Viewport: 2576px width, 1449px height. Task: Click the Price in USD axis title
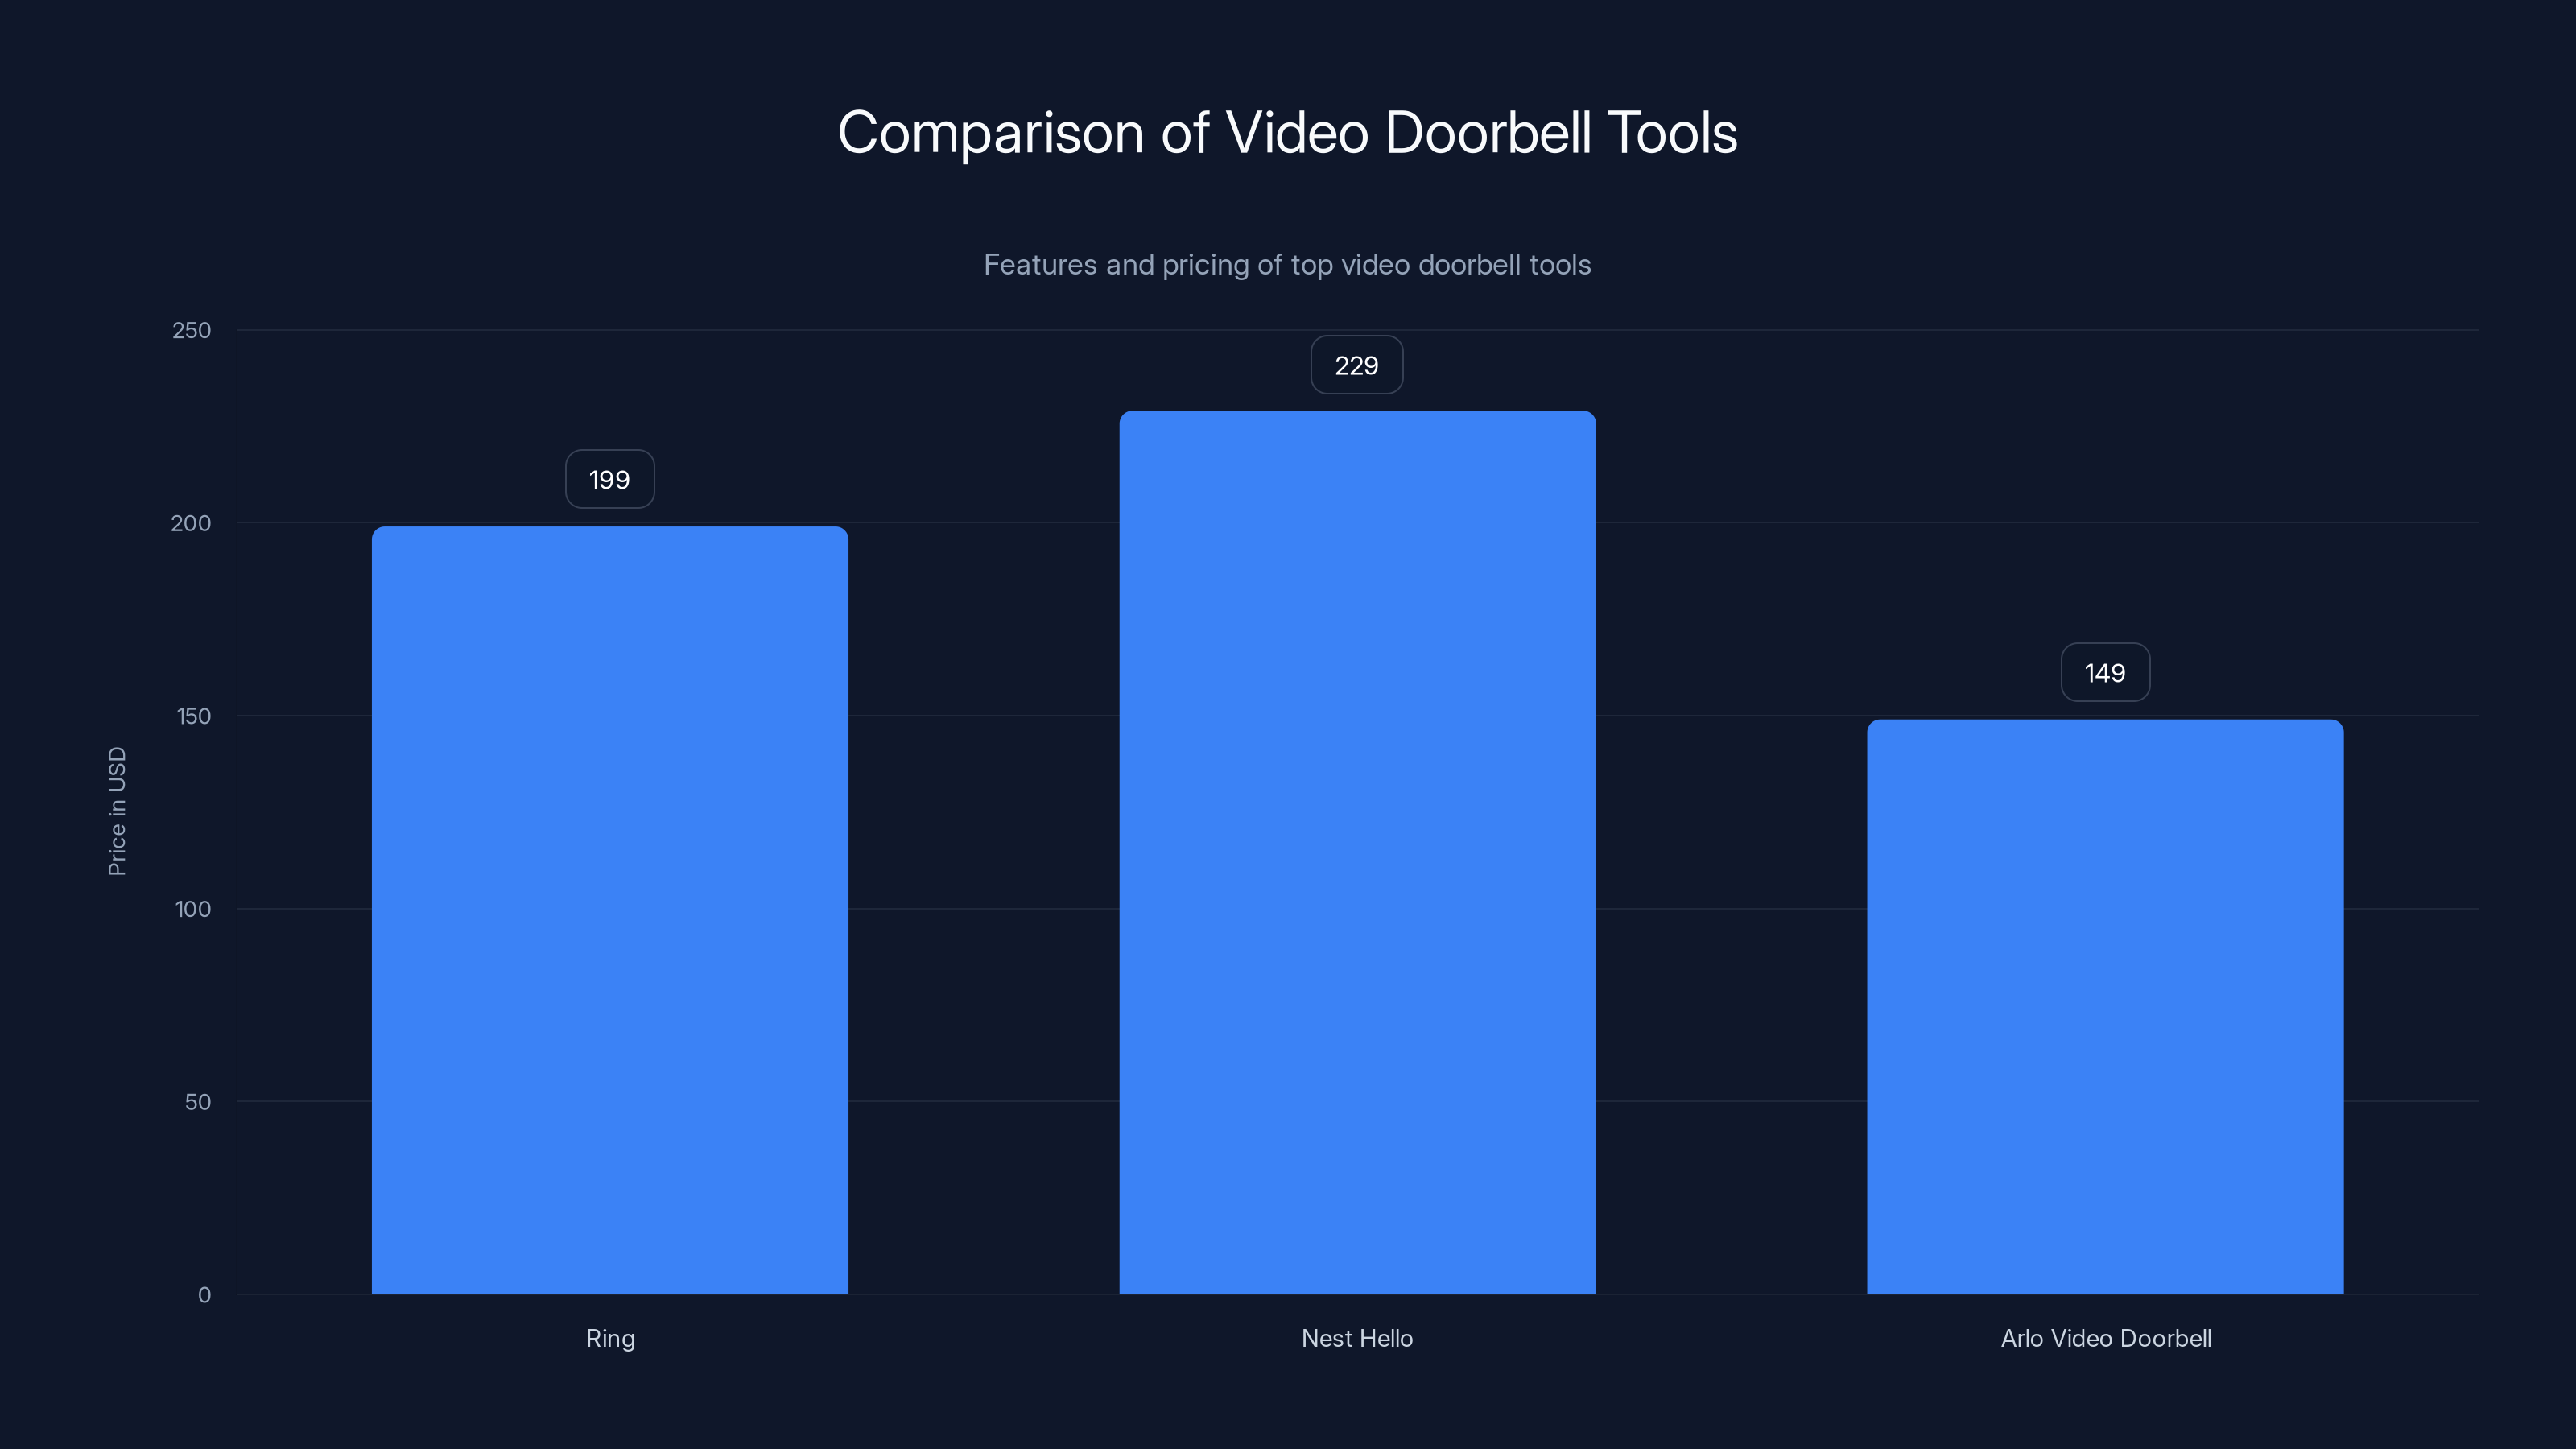click(117, 810)
